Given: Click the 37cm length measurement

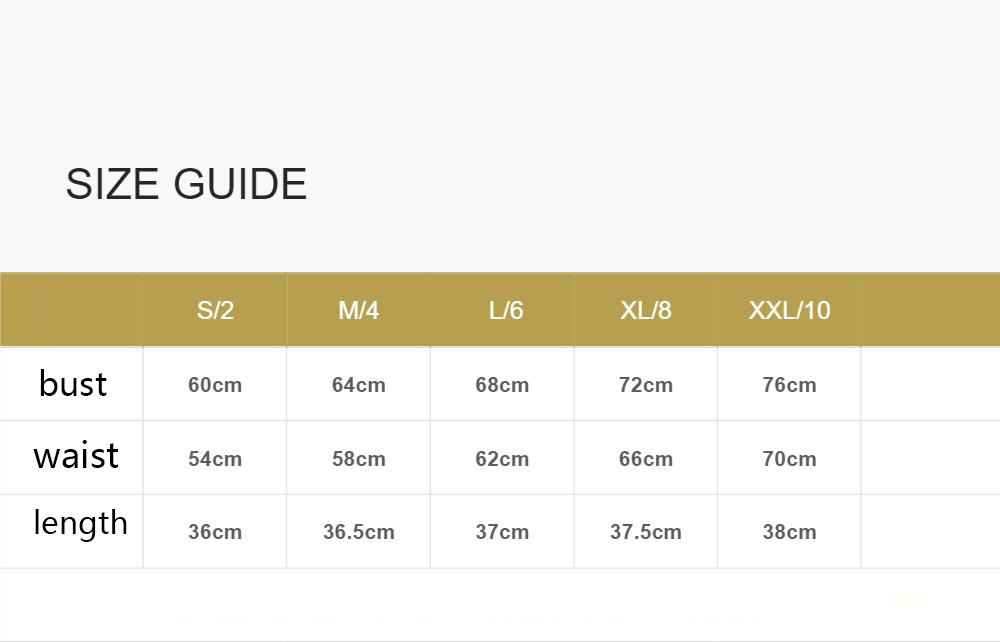Looking at the screenshot, I should pyautogui.click(x=502, y=532).
